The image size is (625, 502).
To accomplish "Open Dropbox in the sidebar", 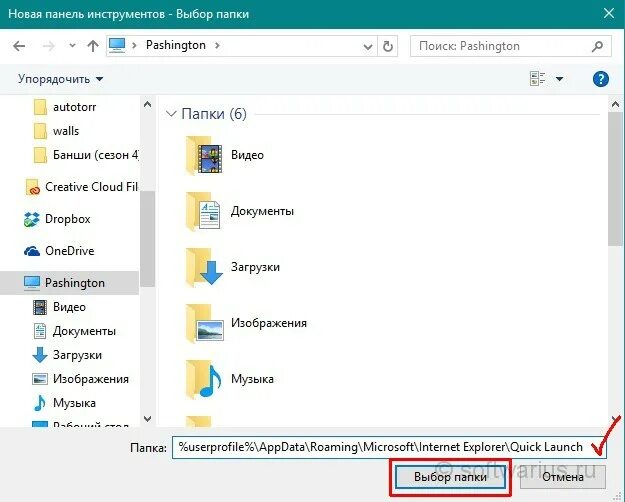I will [x=57, y=219].
